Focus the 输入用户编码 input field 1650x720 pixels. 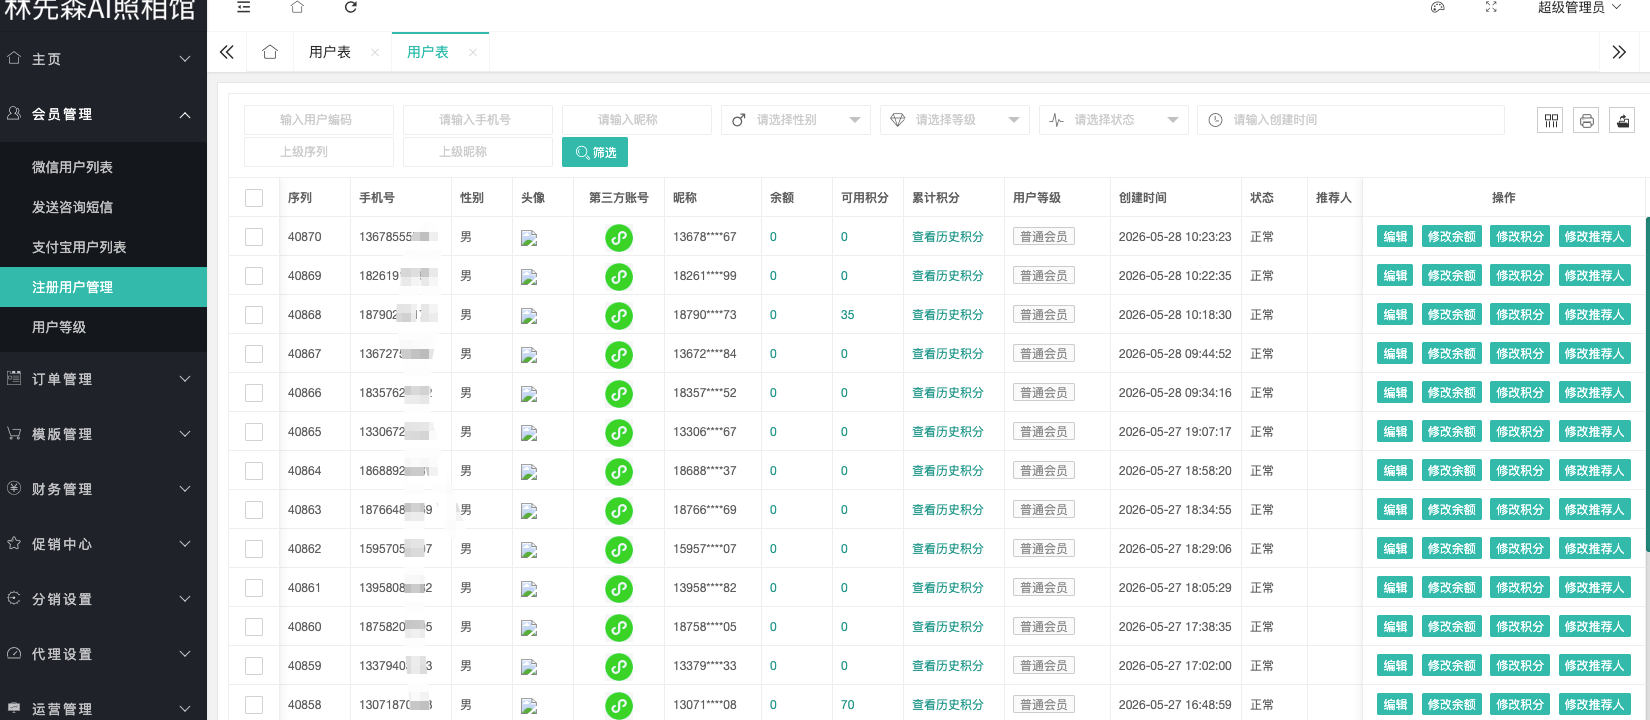pyautogui.click(x=319, y=120)
